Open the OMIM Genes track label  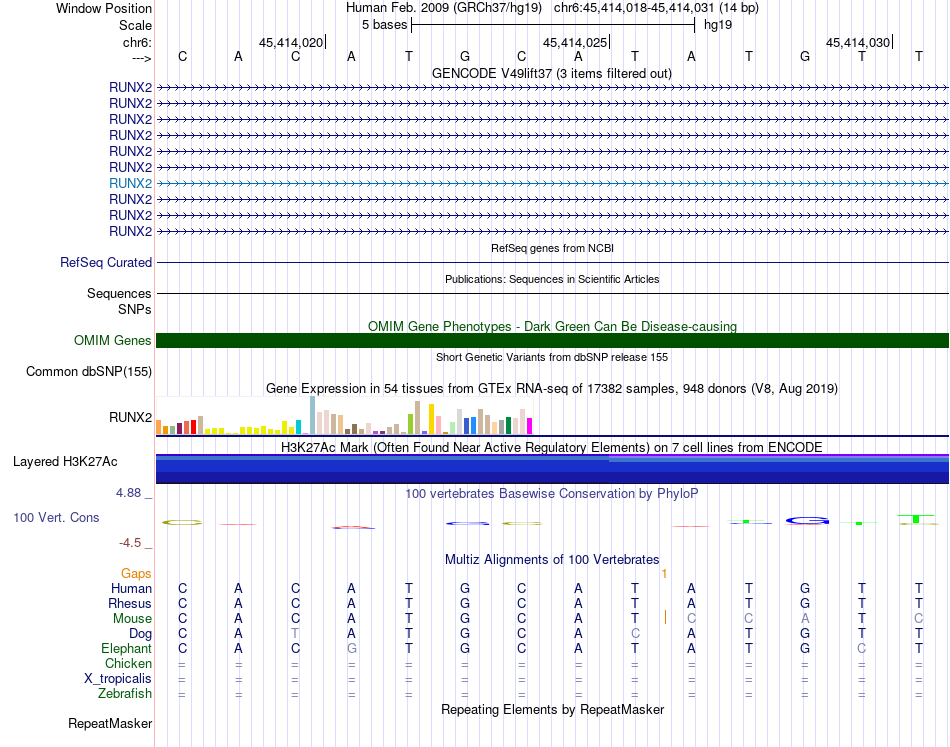pos(112,340)
